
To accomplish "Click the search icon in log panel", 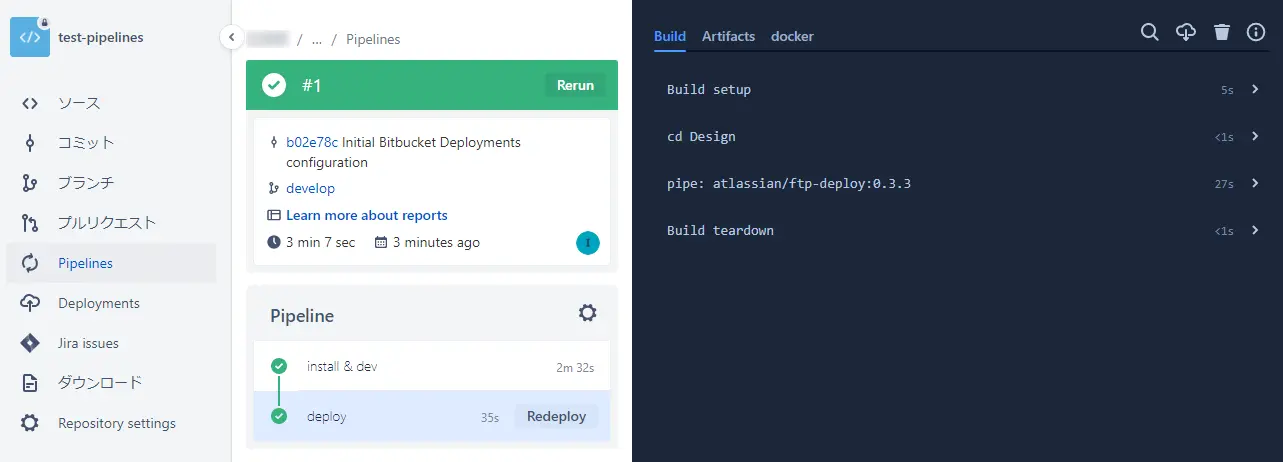I will click(1150, 33).
